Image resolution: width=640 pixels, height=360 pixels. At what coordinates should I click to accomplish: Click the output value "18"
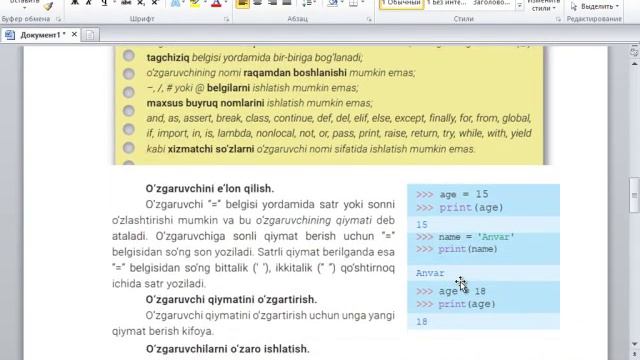tap(422, 322)
